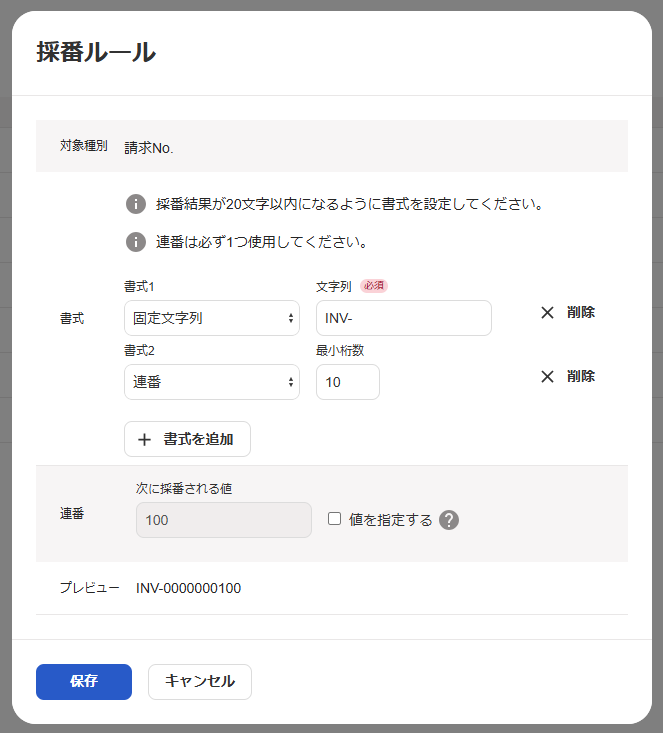Open the 書式1 dropdown showing 固定文字列

click(212, 318)
